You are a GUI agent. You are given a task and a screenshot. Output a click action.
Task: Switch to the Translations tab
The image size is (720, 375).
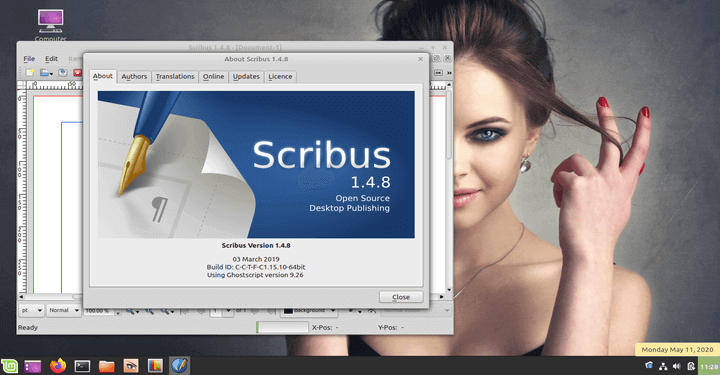click(x=174, y=77)
